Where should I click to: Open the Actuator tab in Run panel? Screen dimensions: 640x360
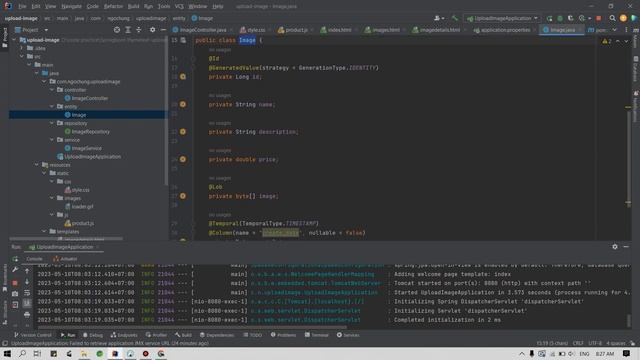65,259
